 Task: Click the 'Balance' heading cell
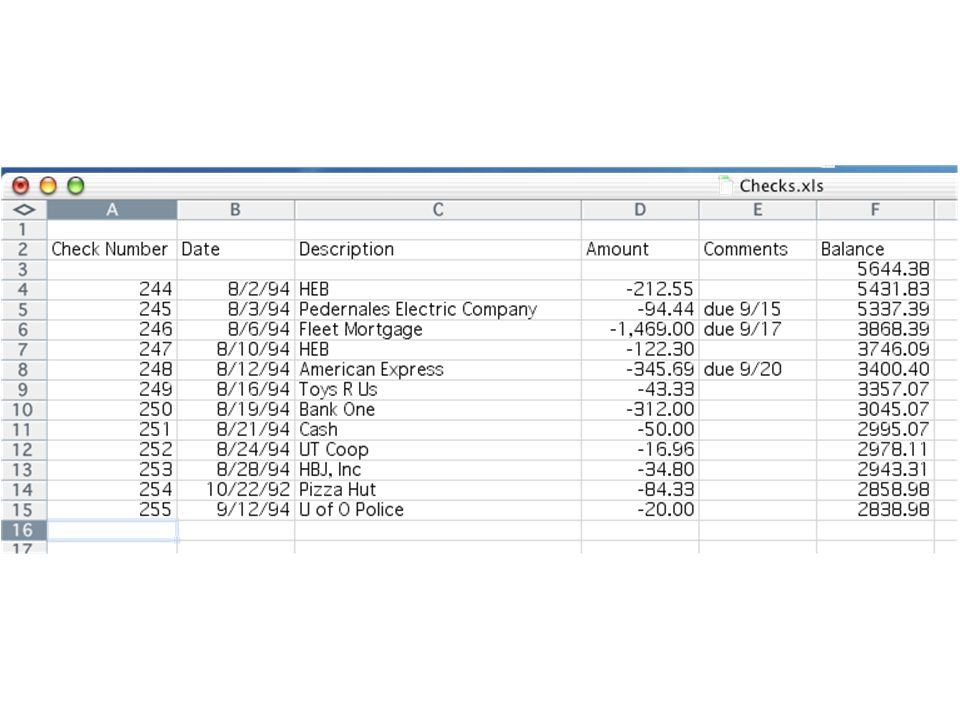pos(875,250)
